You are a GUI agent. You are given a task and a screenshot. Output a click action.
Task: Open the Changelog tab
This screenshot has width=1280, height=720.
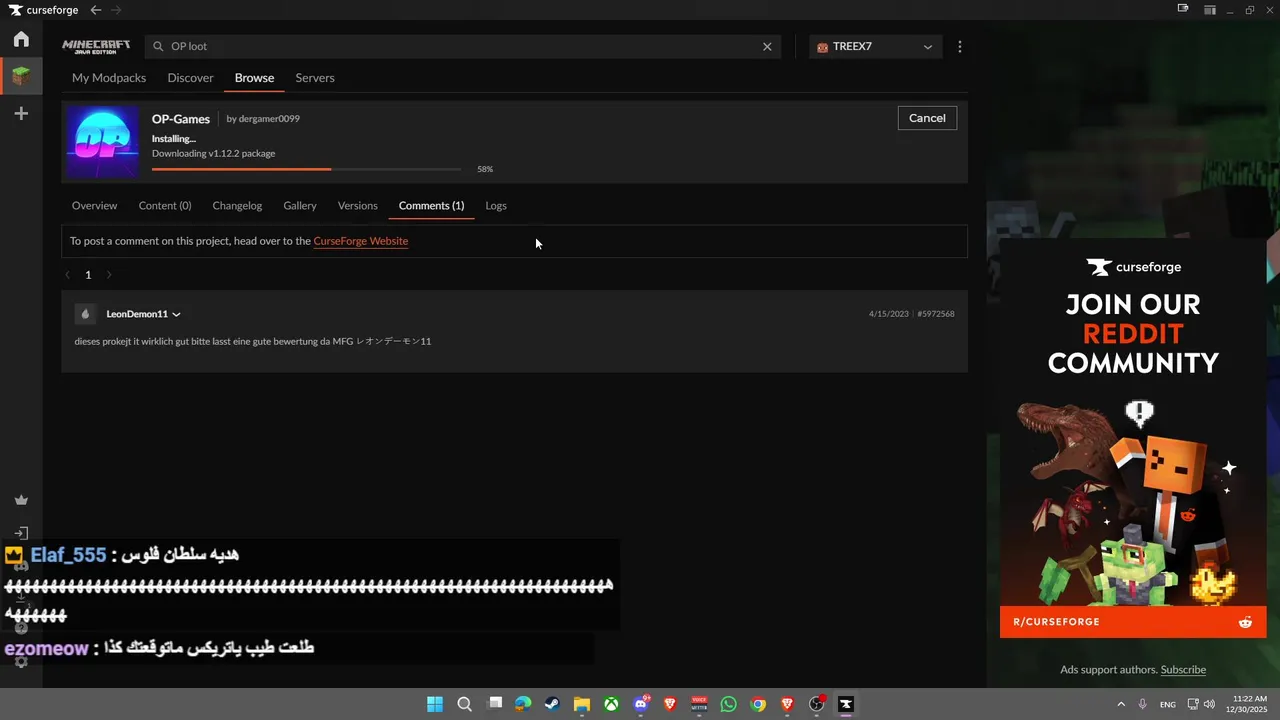coord(237,206)
